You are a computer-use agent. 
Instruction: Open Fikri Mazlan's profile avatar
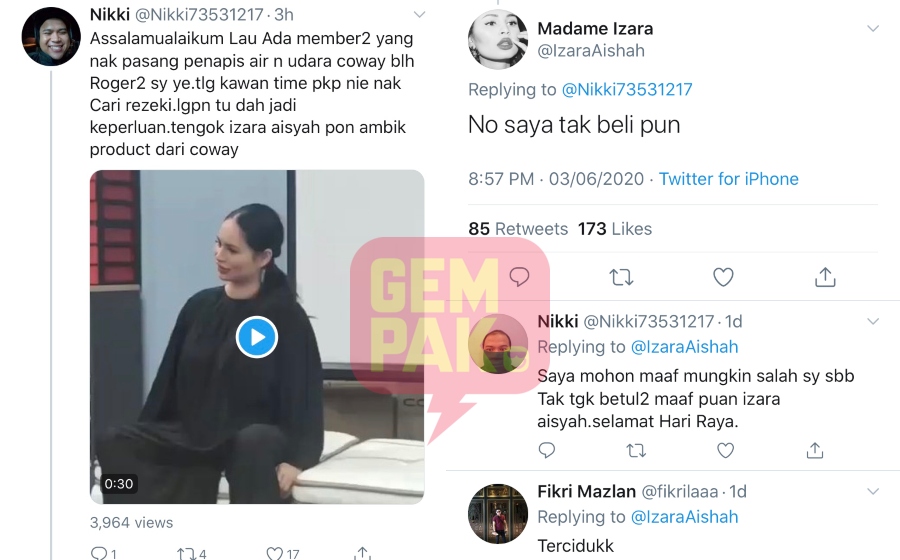pos(498,514)
